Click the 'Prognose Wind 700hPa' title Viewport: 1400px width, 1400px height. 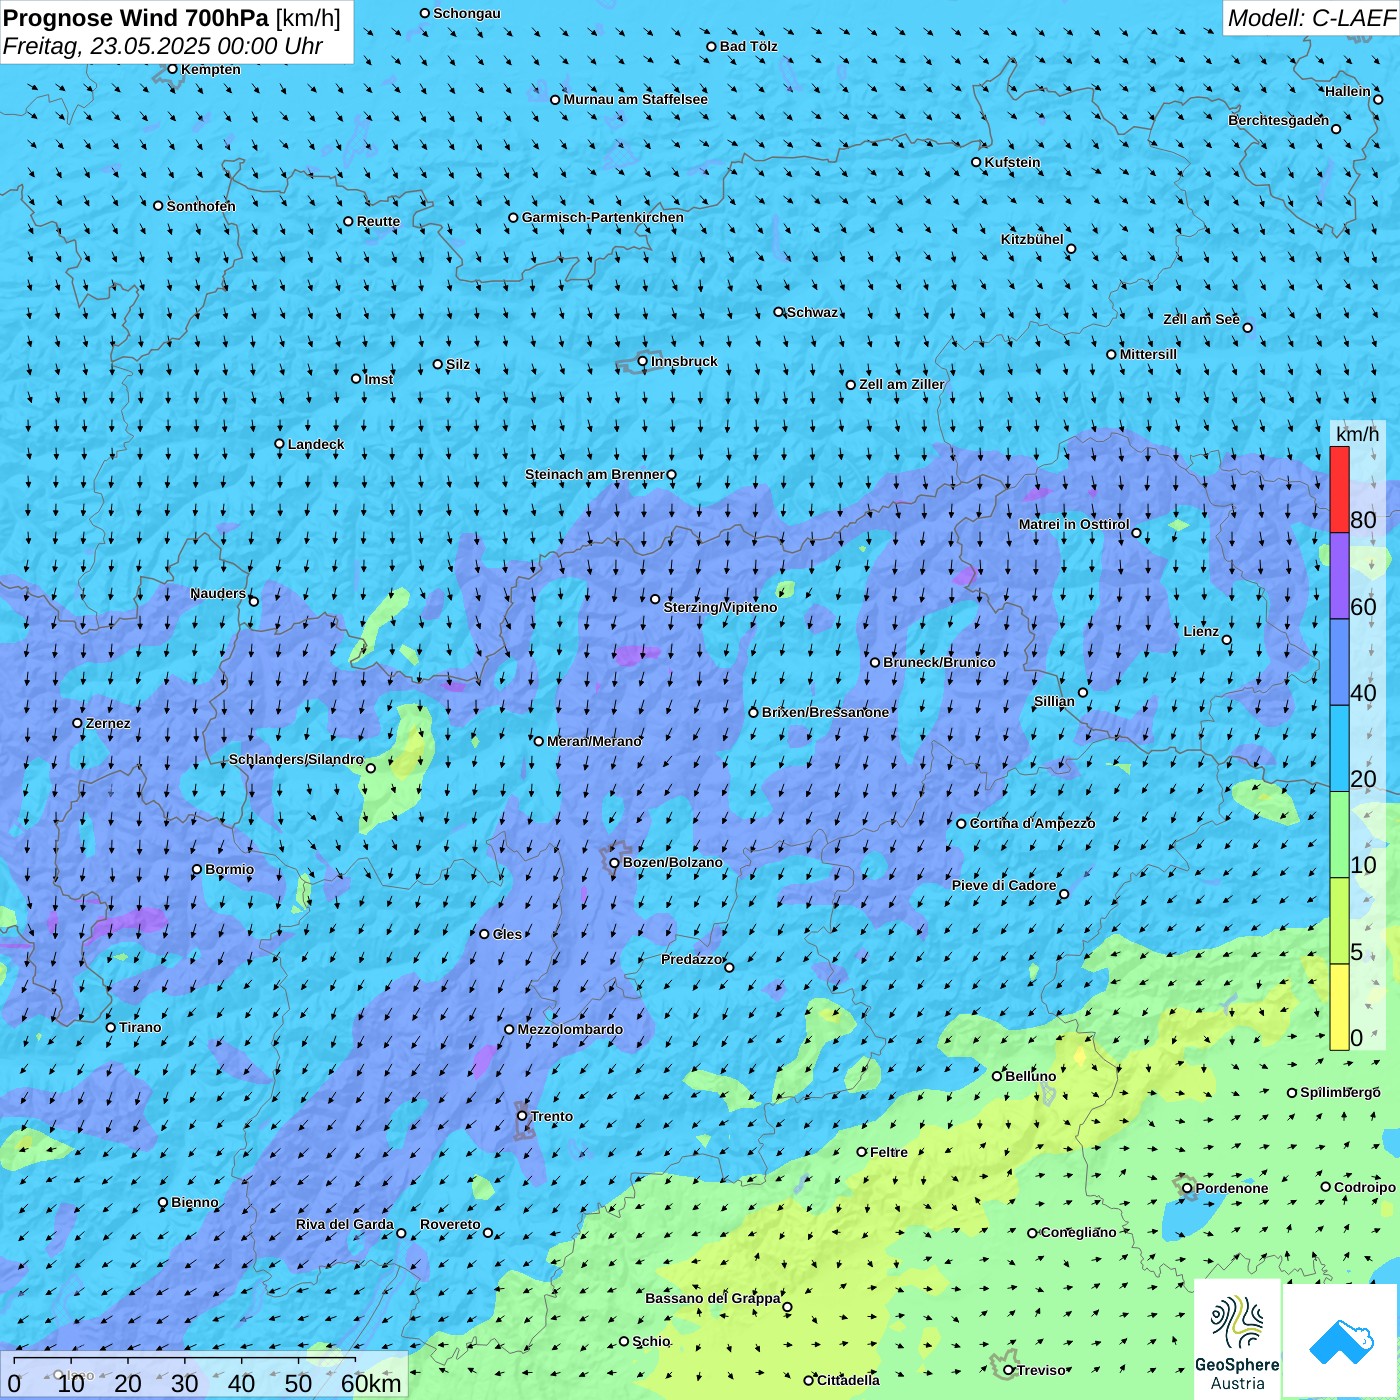[136, 18]
